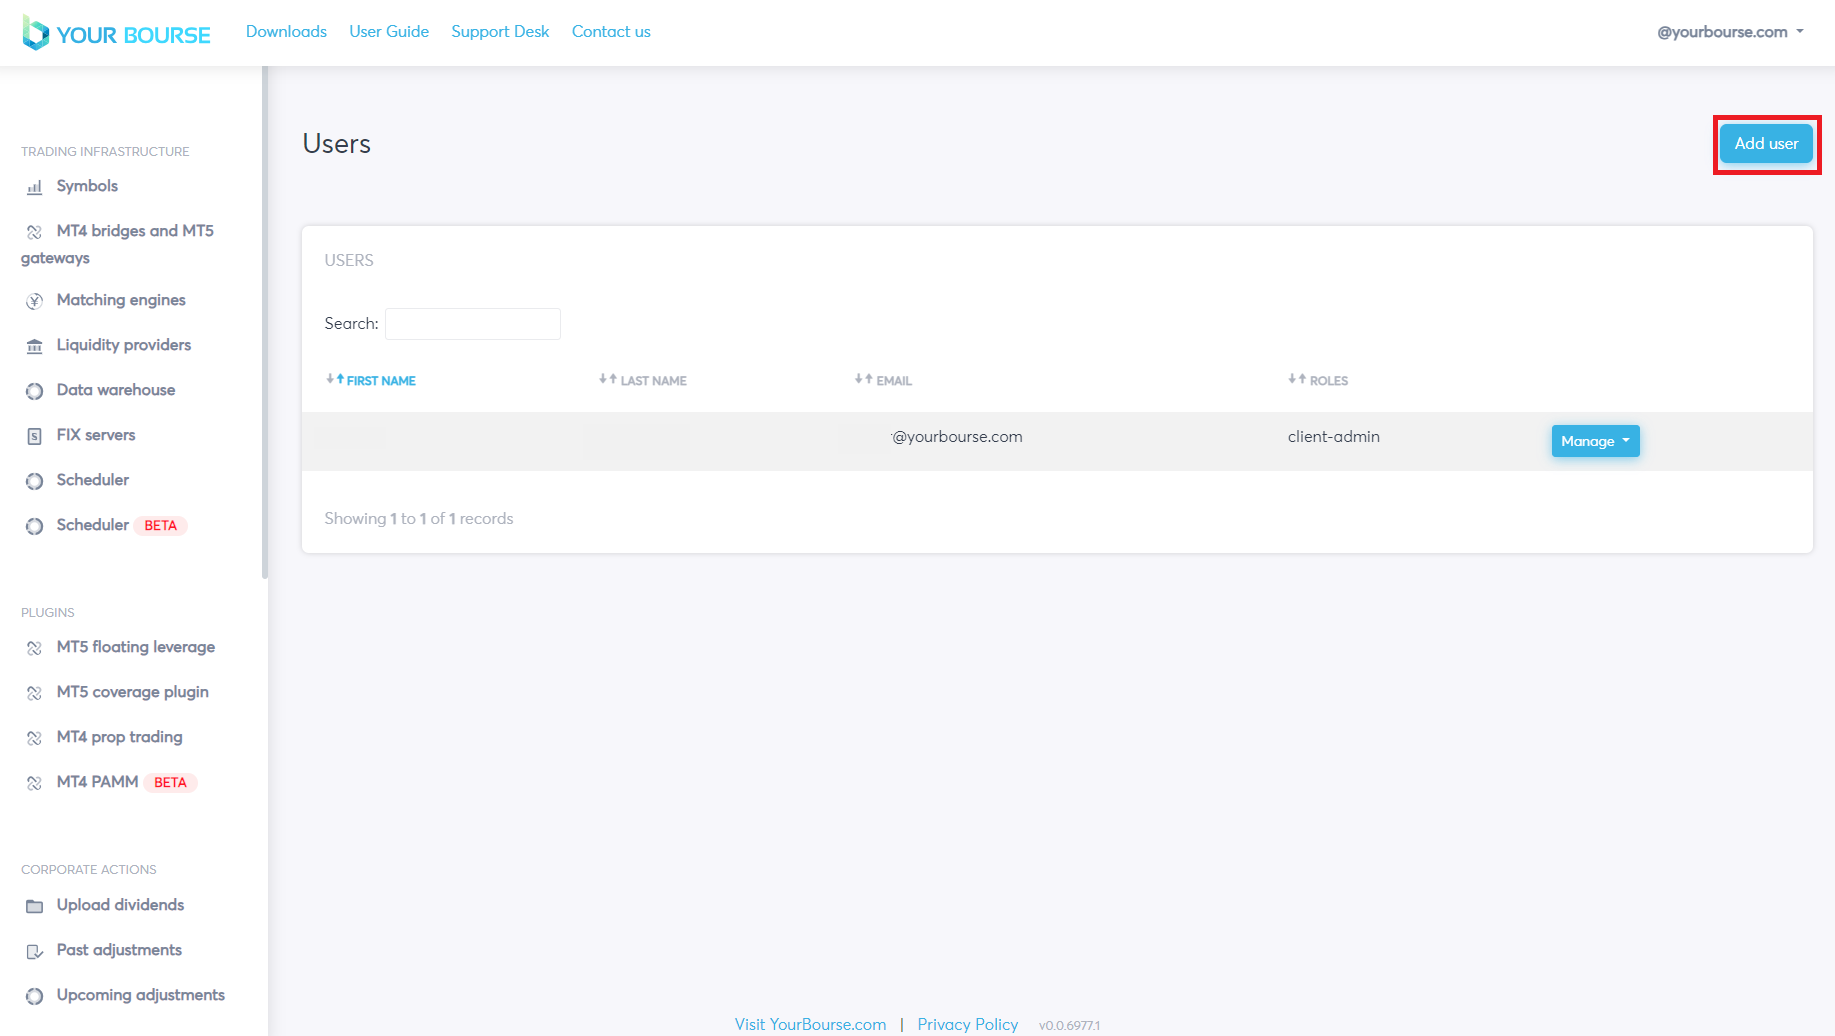The height and width of the screenshot is (1036, 1835).
Task: Go to Upcoming adjustments label
Action: (x=141, y=995)
